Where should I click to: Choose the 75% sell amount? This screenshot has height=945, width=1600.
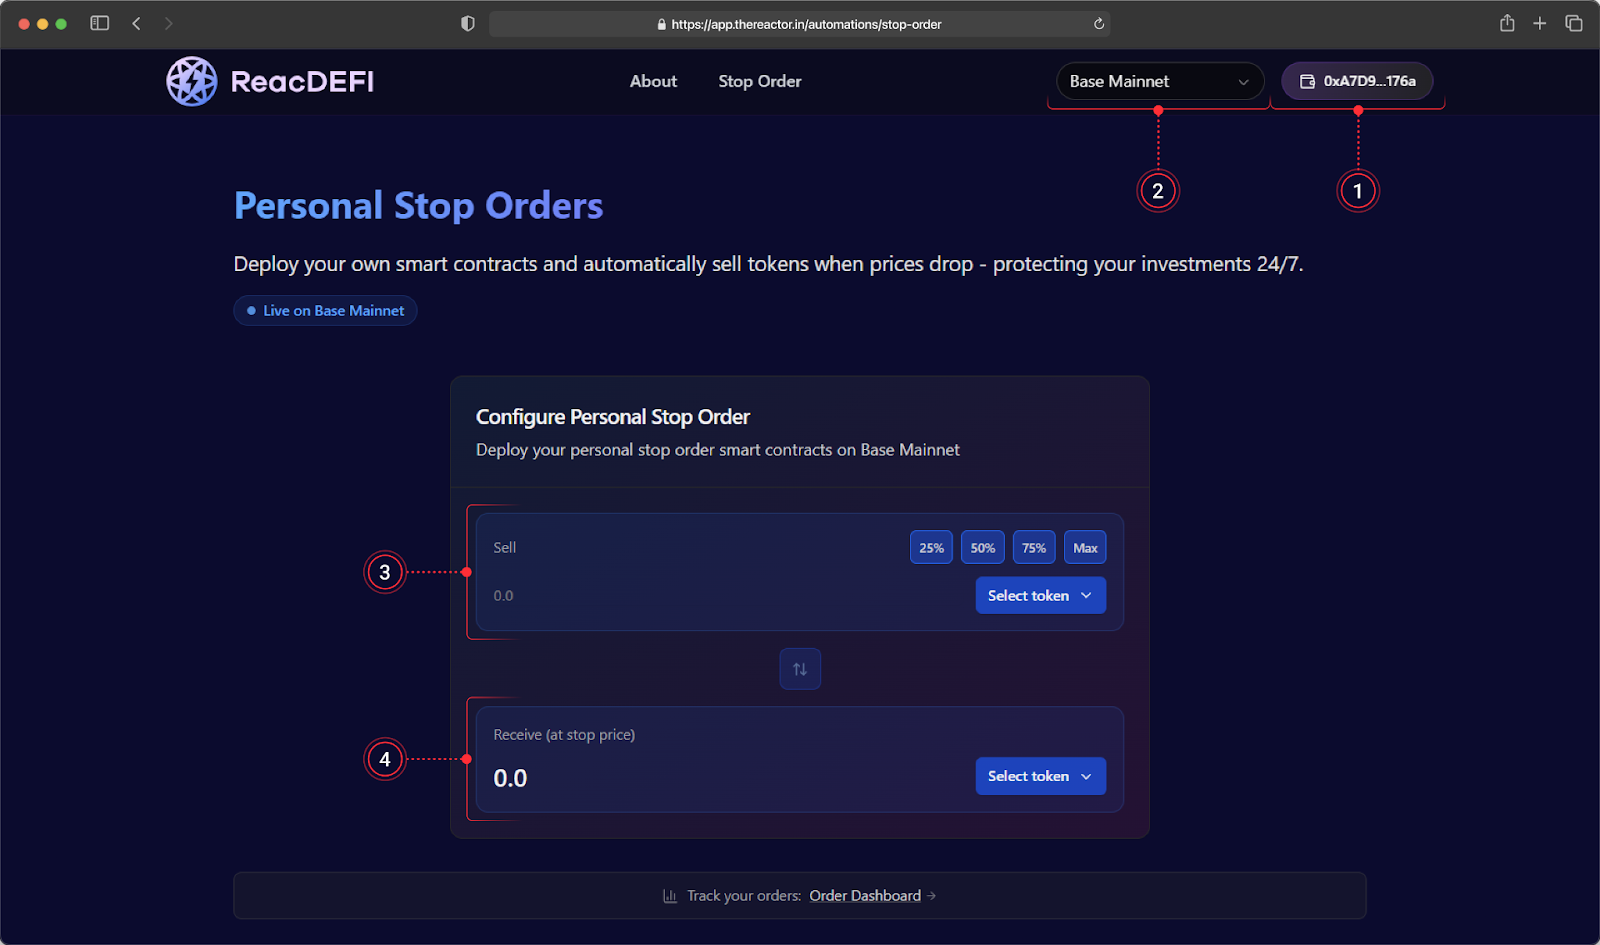[x=1034, y=548]
